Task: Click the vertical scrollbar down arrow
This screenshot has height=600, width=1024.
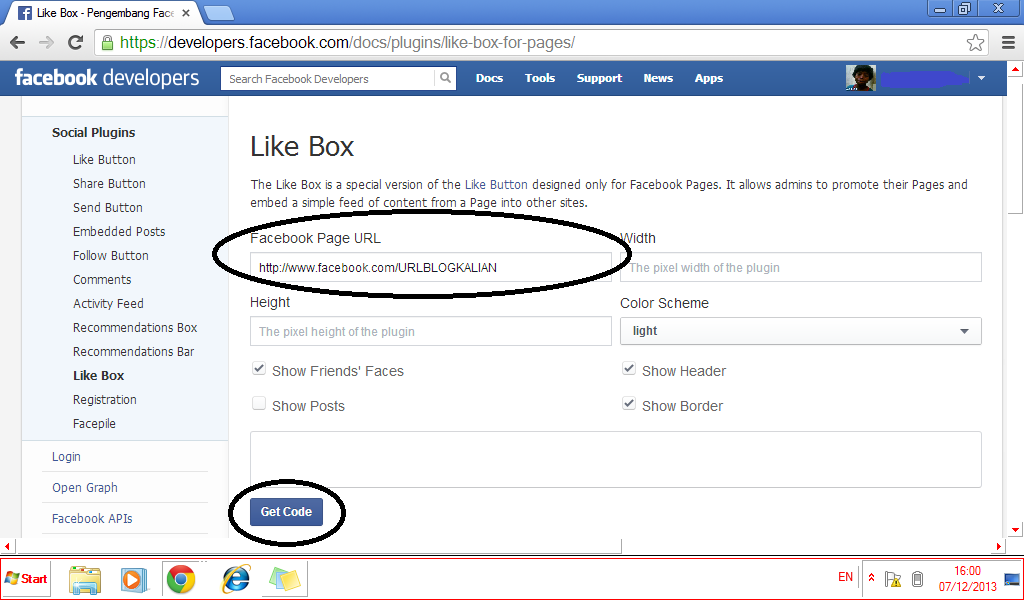Action: (x=1015, y=529)
